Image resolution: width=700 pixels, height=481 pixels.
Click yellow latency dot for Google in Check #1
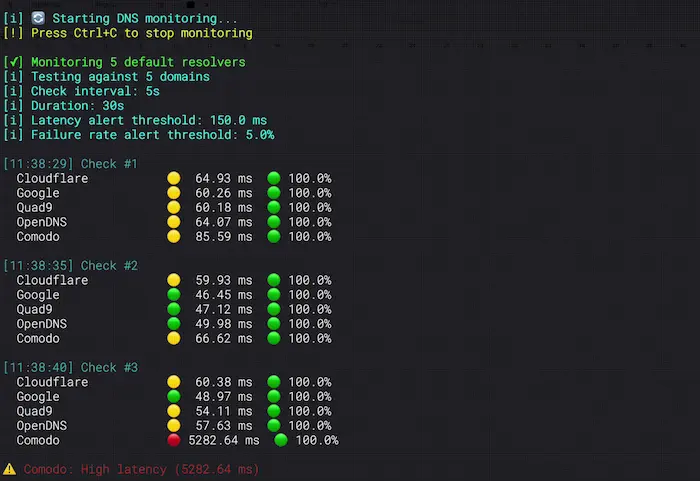pyautogui.click(x=174, y=193)
